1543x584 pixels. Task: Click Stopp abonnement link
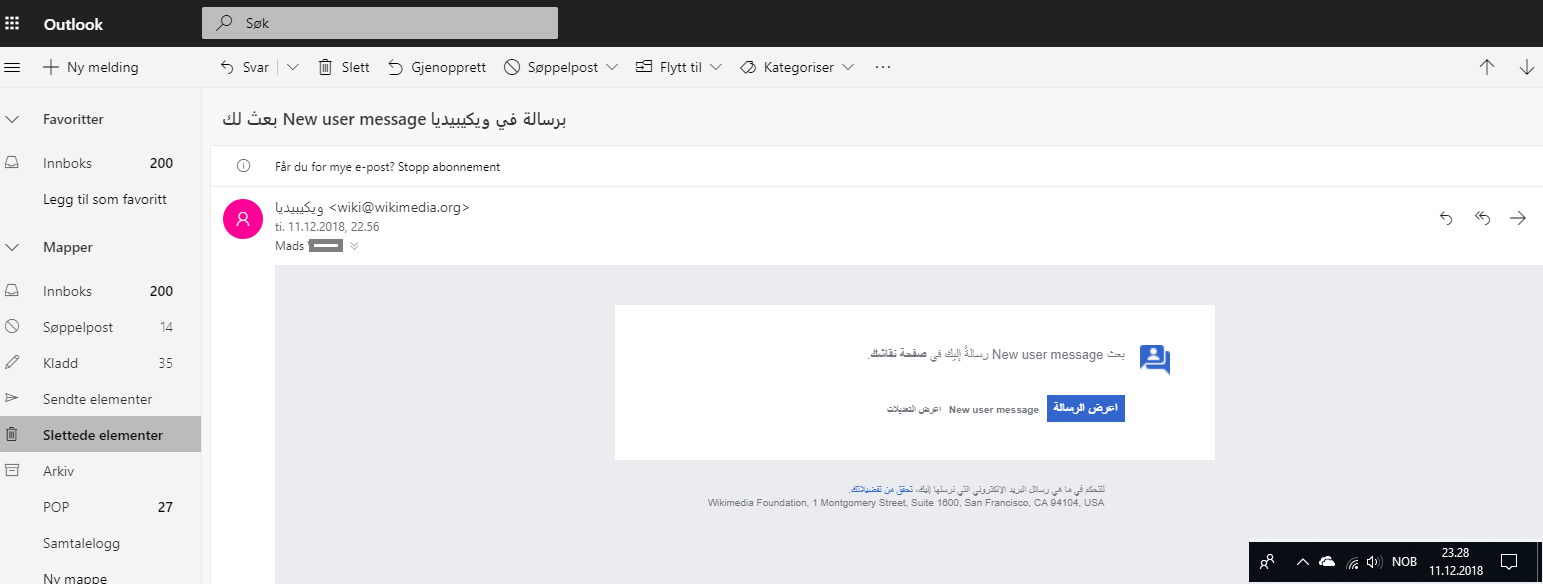[x=449, y=167]
